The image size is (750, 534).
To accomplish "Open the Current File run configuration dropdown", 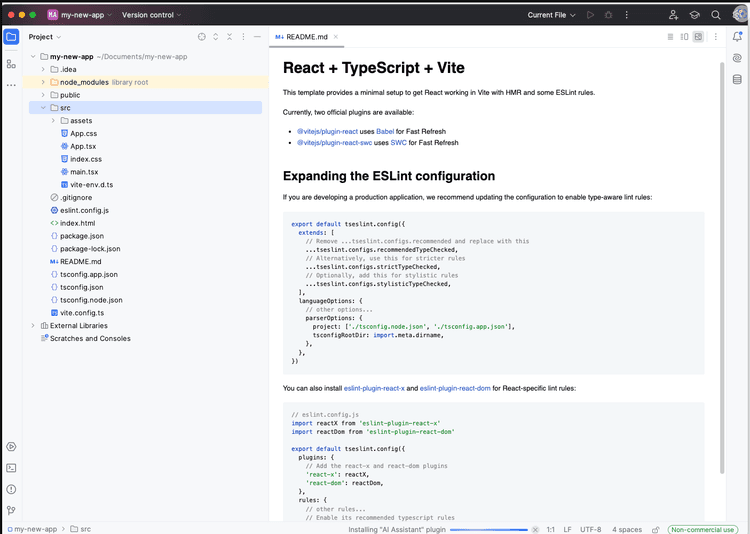I will click(552, 15).
